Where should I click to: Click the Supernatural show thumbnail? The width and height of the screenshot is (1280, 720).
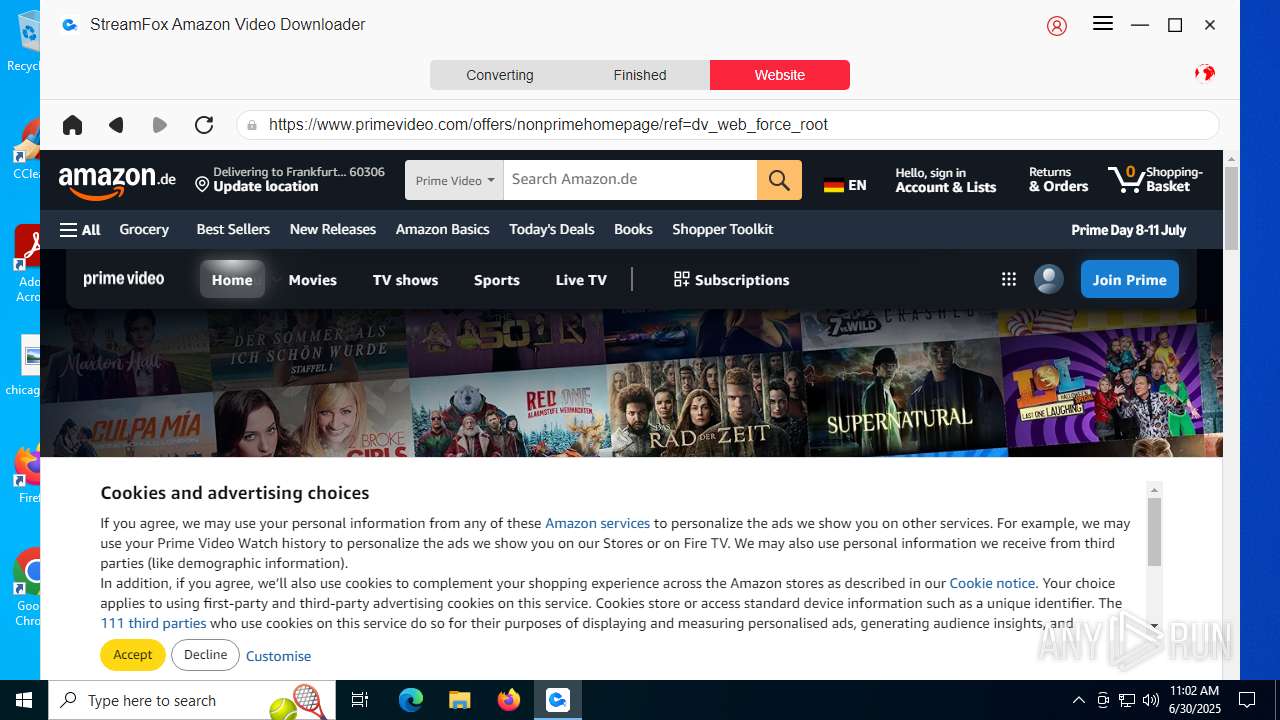pos(903,400)
